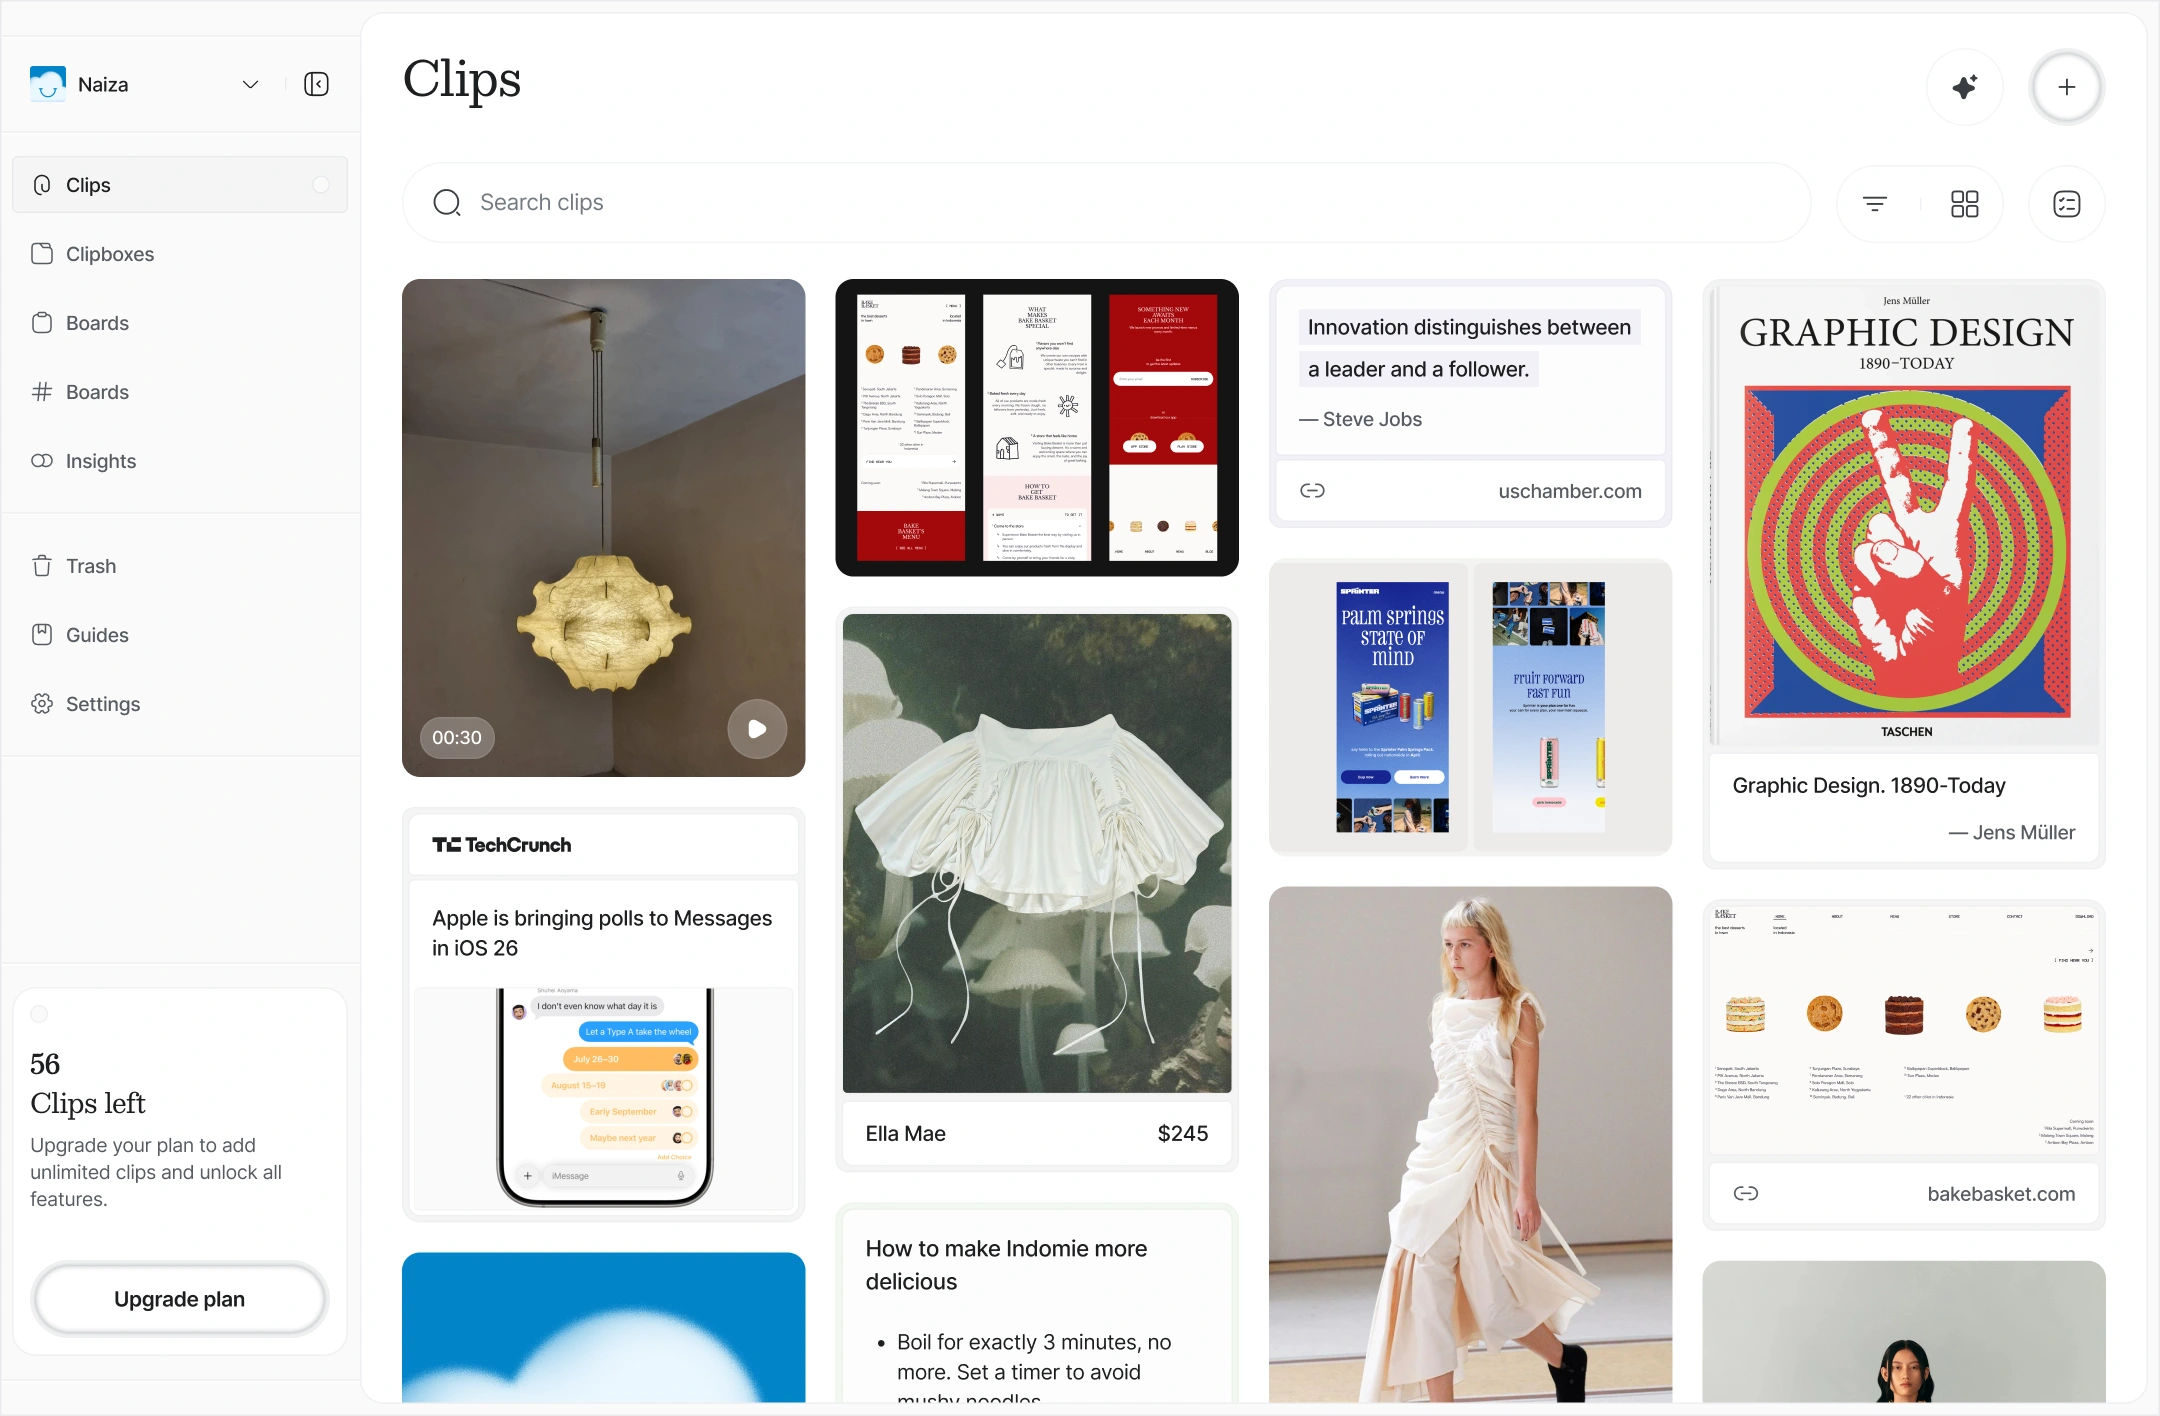Screen dimensions: 2160x1416
Task: Play the lamp video clip
Action: tap(757, 729)
